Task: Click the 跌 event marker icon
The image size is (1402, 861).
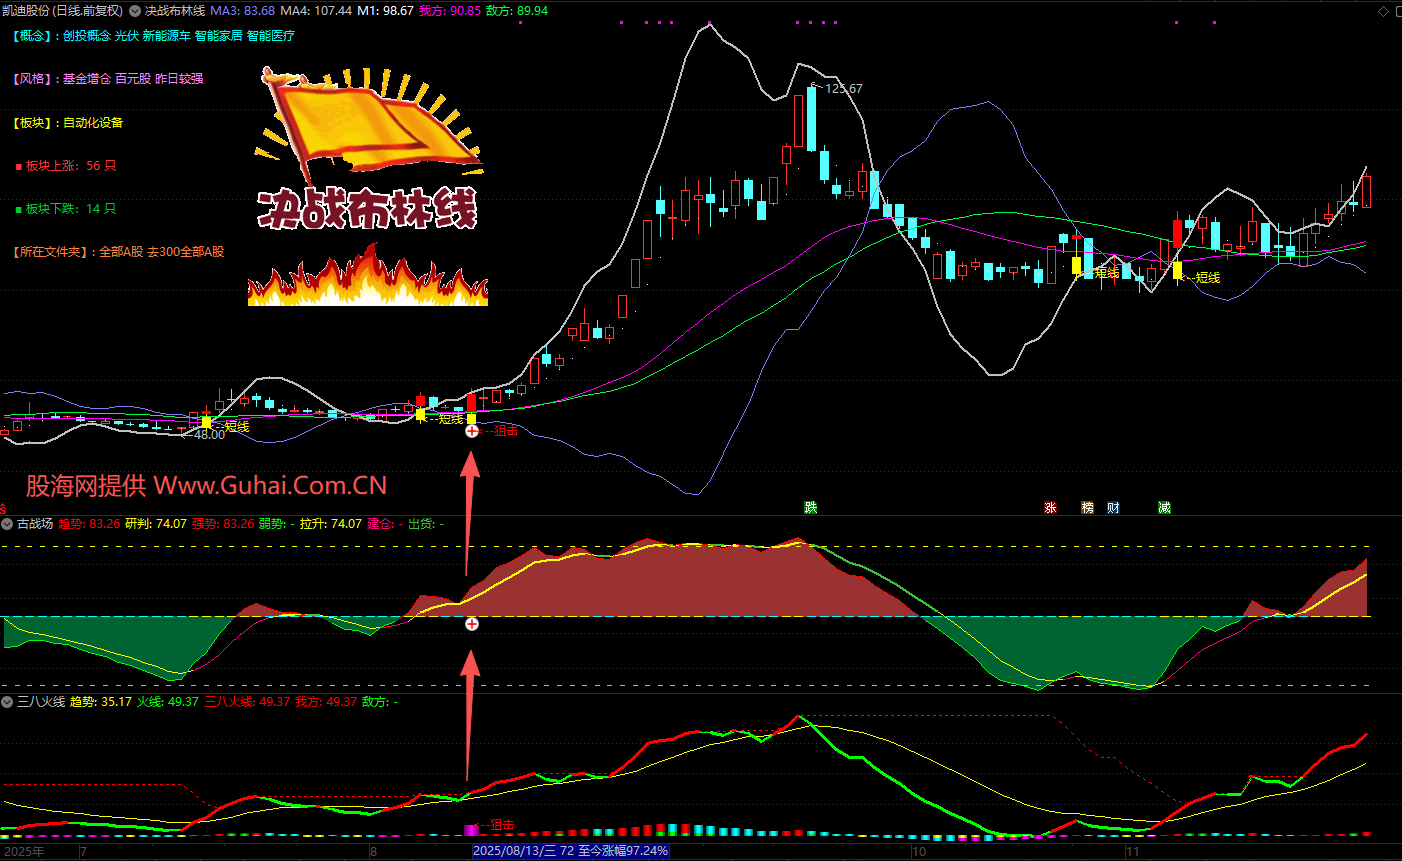Action: tap(811, 508)
